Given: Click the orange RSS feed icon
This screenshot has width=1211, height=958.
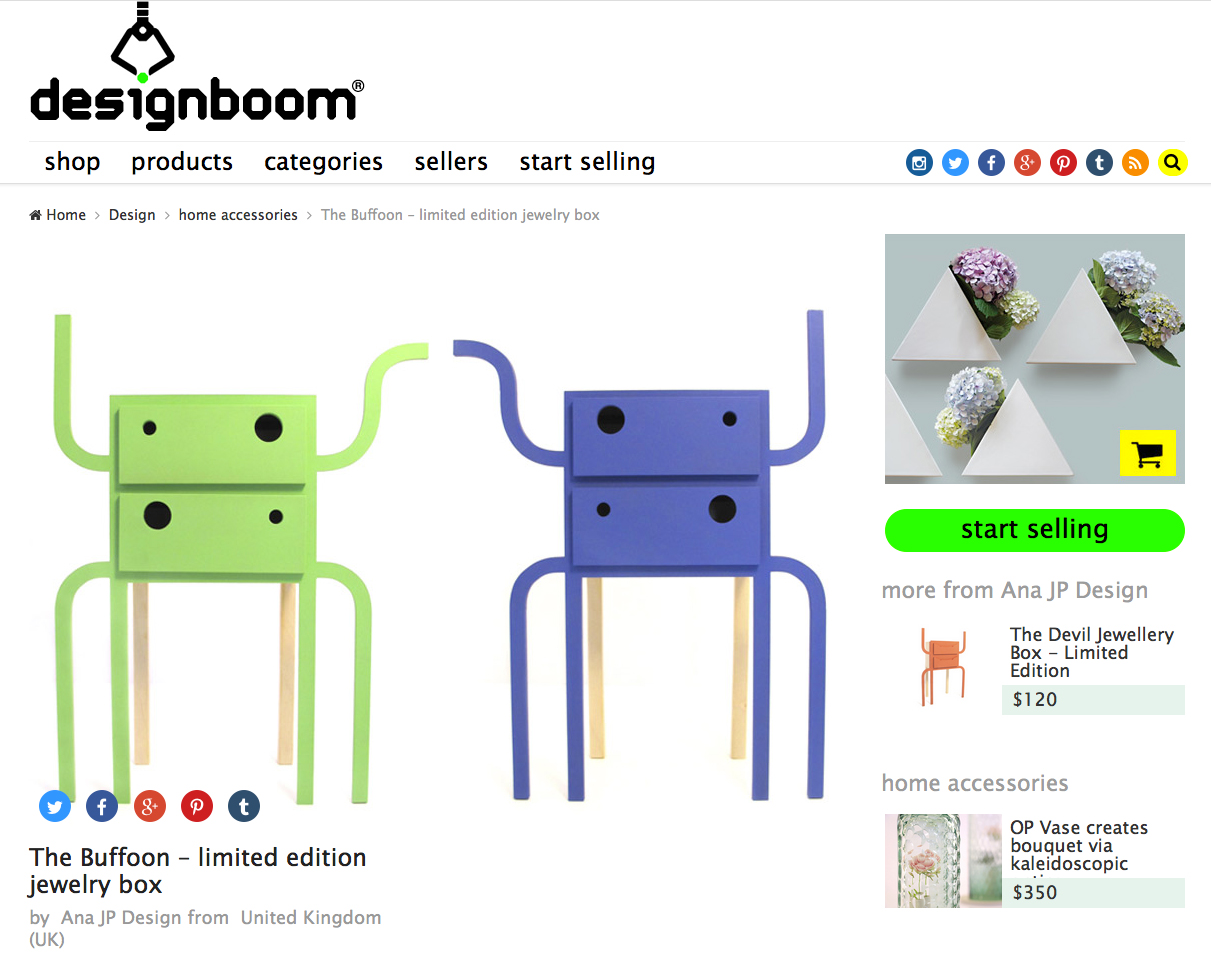Looking at the screenshot, I should point(1135,162).
